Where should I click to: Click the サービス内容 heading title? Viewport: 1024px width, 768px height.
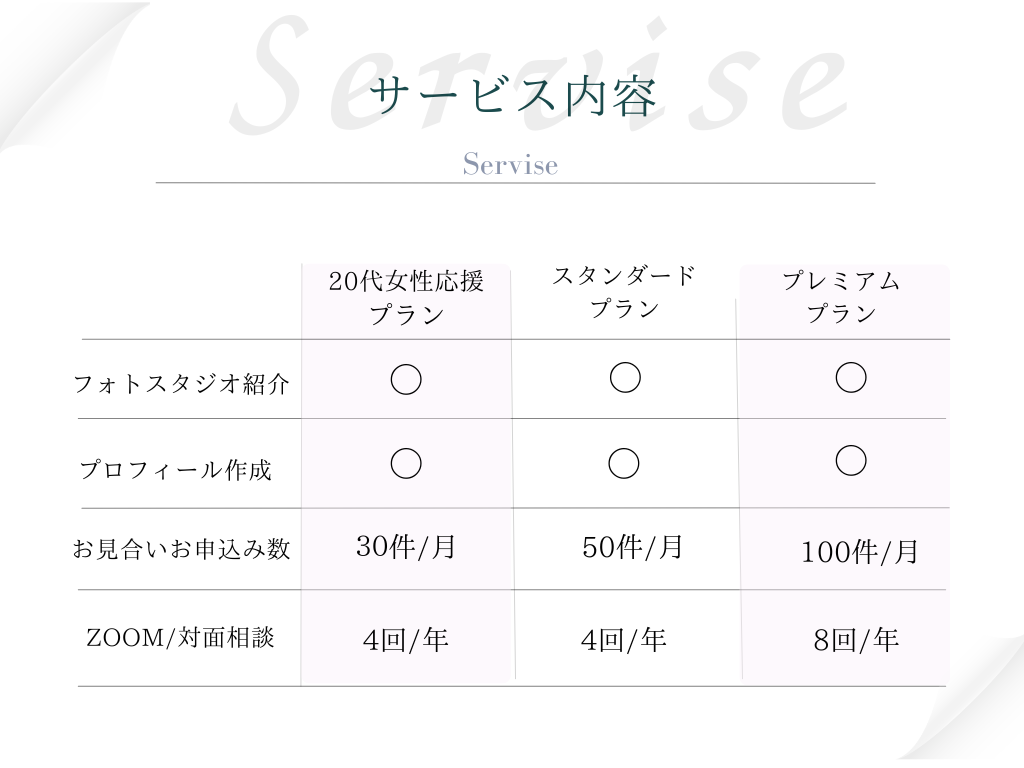click(512, 97)
